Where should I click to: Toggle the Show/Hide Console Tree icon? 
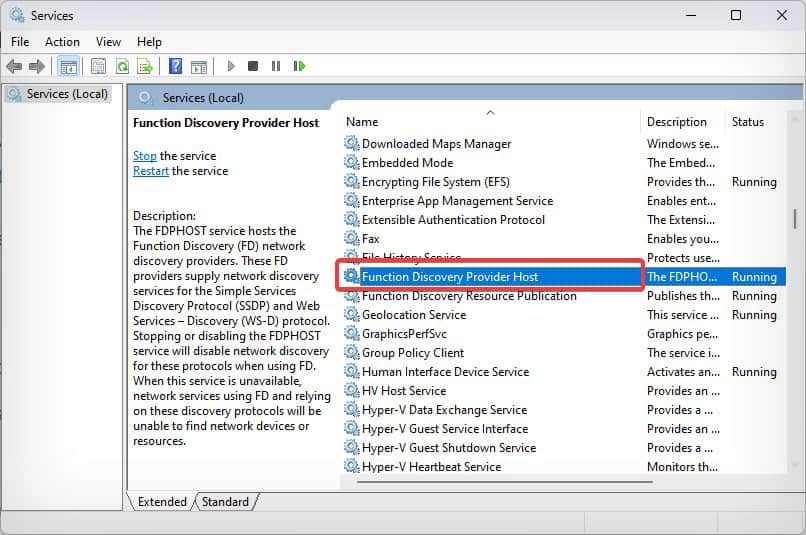(x=68, y=66)
